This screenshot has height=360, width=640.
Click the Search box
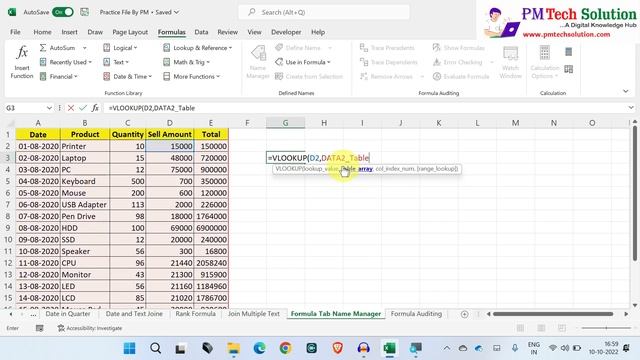click(x=324, y=12)
